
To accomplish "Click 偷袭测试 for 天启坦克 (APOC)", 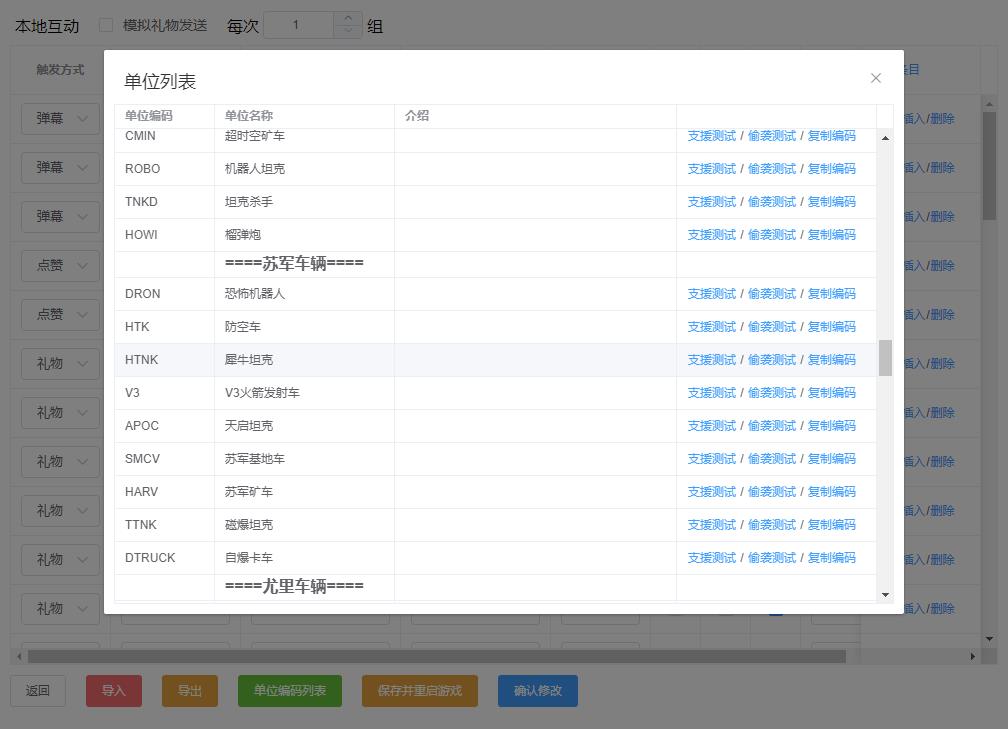I will [x=771, y=426].
